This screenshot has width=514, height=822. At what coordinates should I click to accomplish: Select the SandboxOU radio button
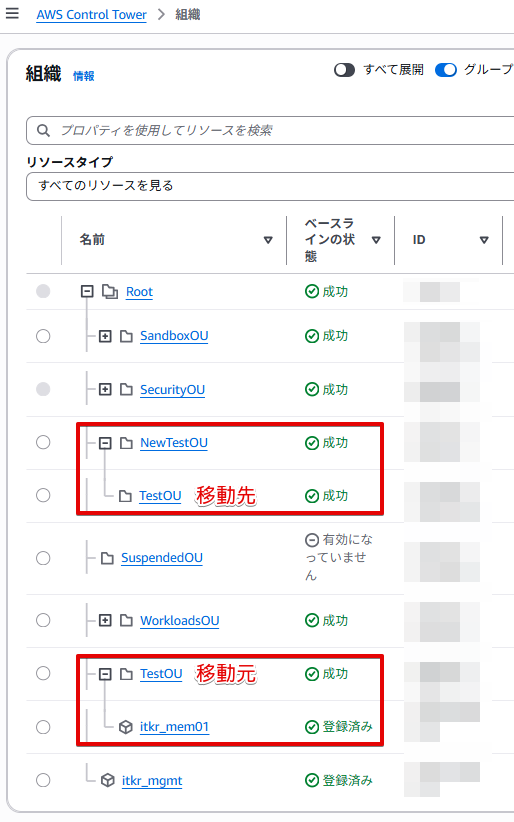pyautogui.click(x=43, y=336)
